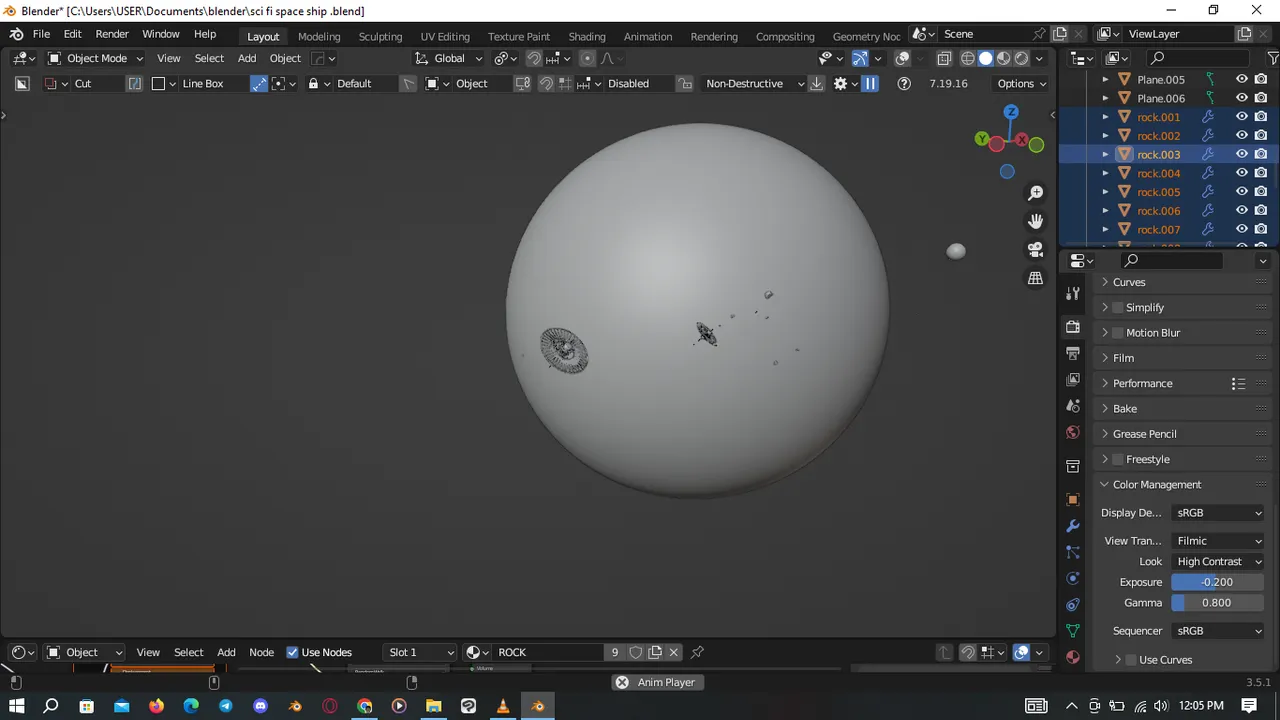
Task: Toggle snapping magnet in viewport header
Action: [x=534, y=58]
